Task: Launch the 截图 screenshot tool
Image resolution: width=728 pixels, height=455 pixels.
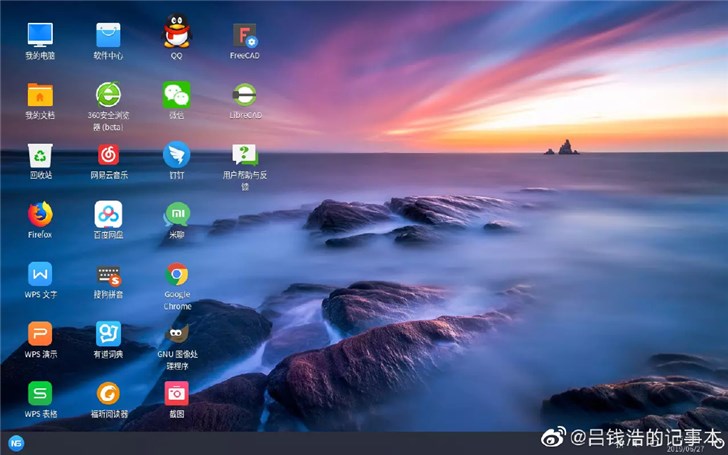Action: click(177, 393)
